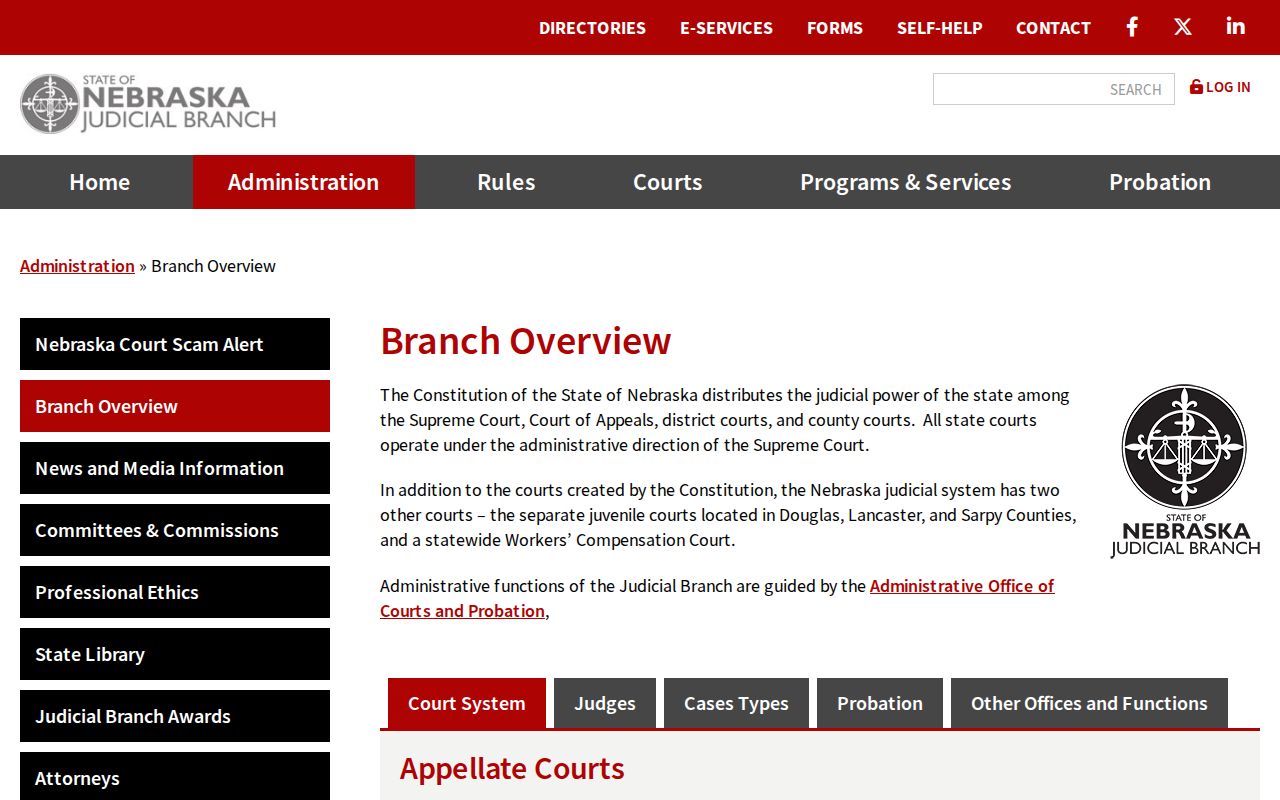This screenshot has width=1280, height=800.
Task: Click the Administration breadcrumb link
Action: point(77,266)
